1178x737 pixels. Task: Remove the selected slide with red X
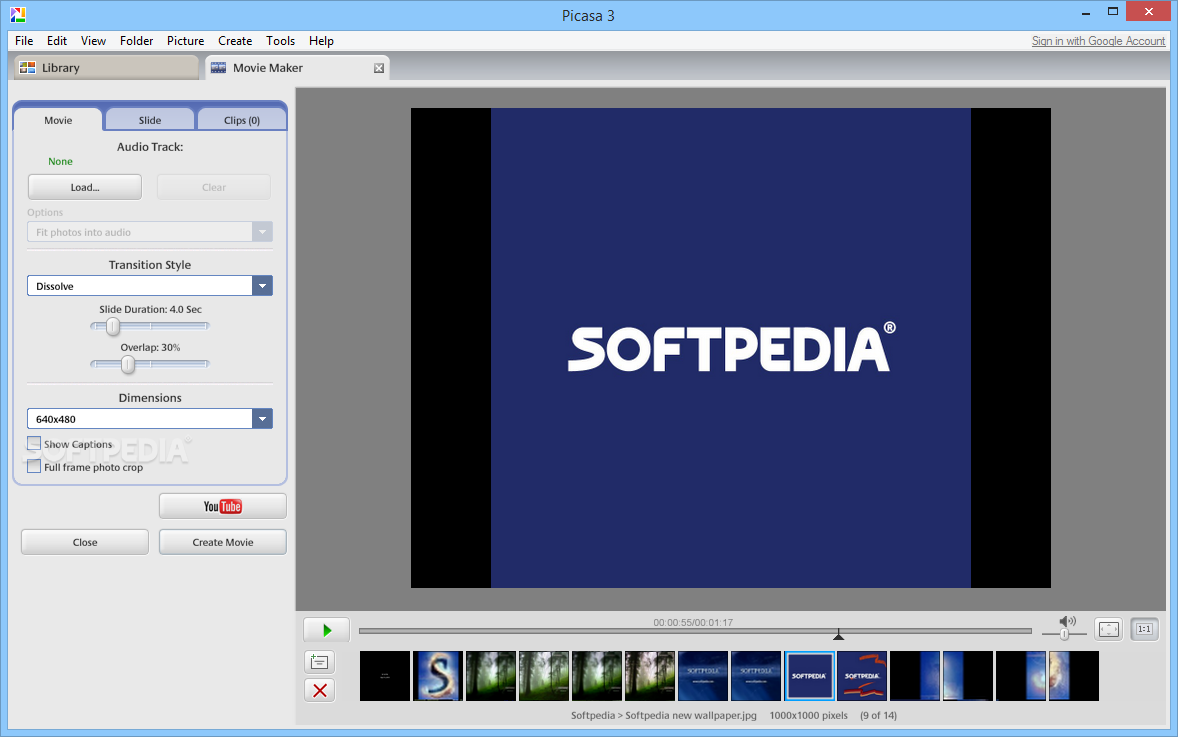pos(319,690)
